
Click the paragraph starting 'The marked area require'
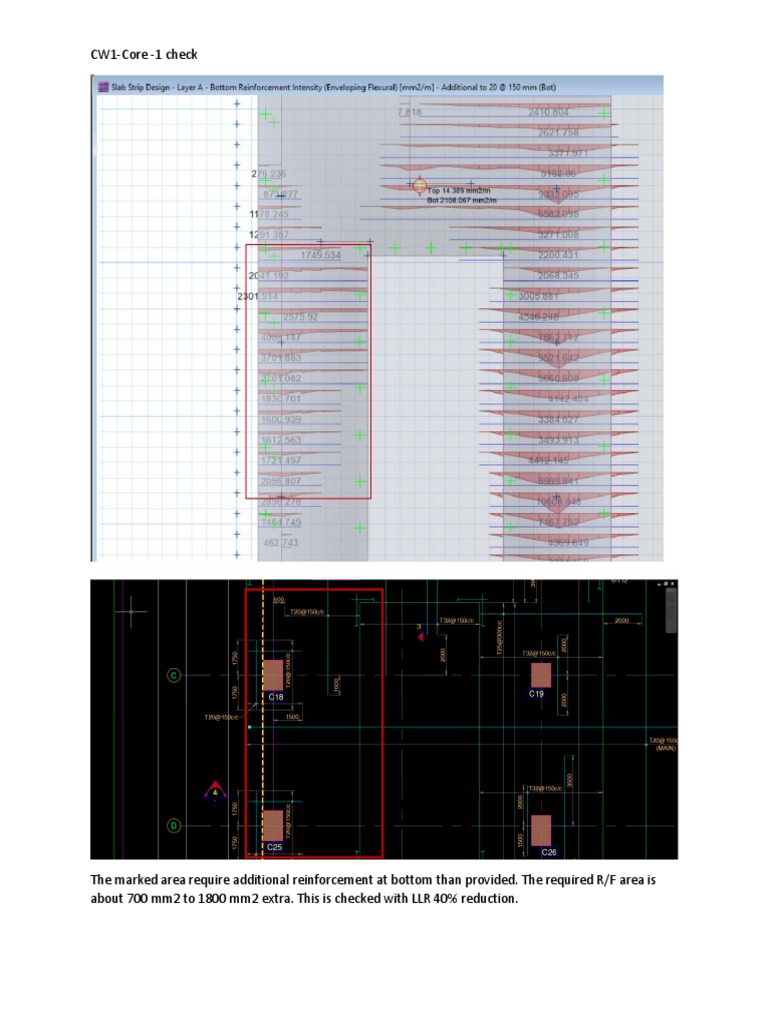[373, 889]
